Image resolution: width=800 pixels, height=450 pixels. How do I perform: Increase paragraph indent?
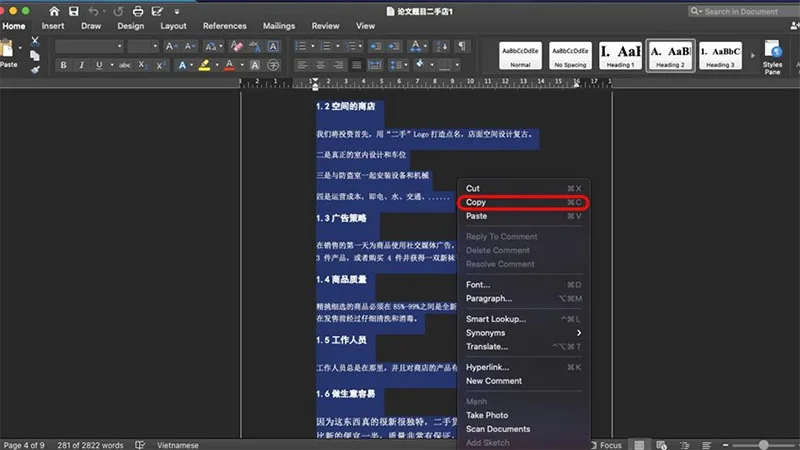click(394, 46)
